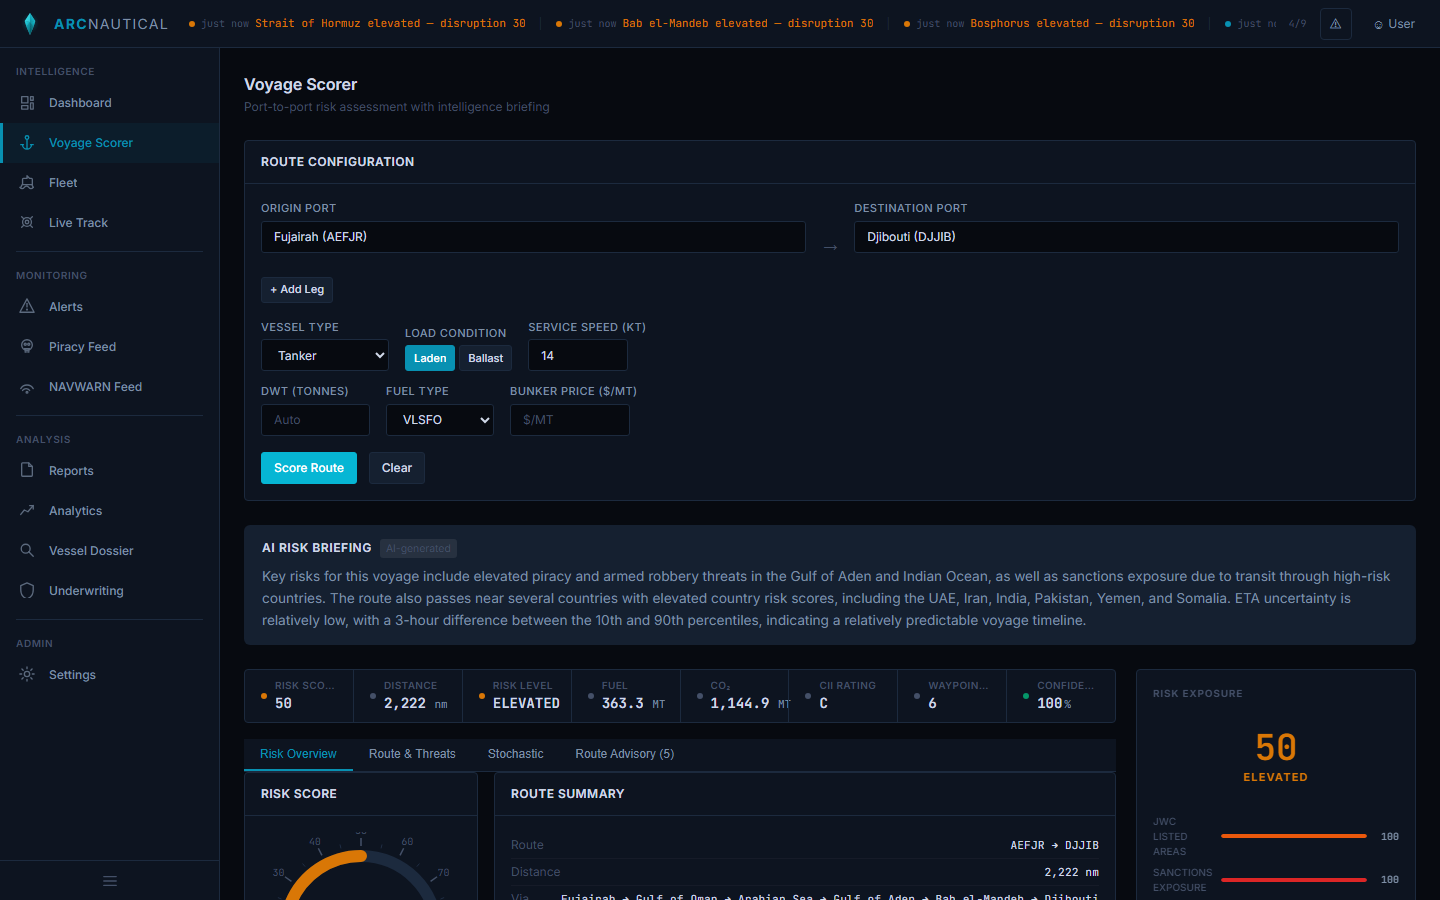The height and width of the screenshot is (900, 1440).
Task: Select the Fleet icon in the sidebar
Action: click(x=27, y=182)
